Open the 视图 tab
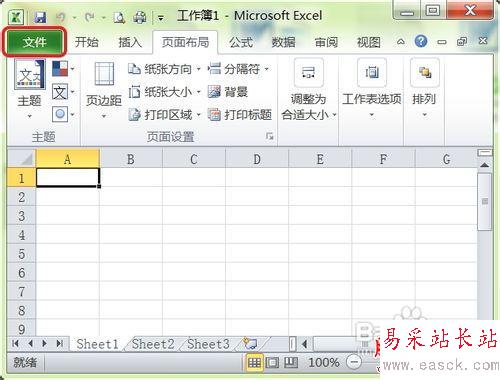 [368, 42]
